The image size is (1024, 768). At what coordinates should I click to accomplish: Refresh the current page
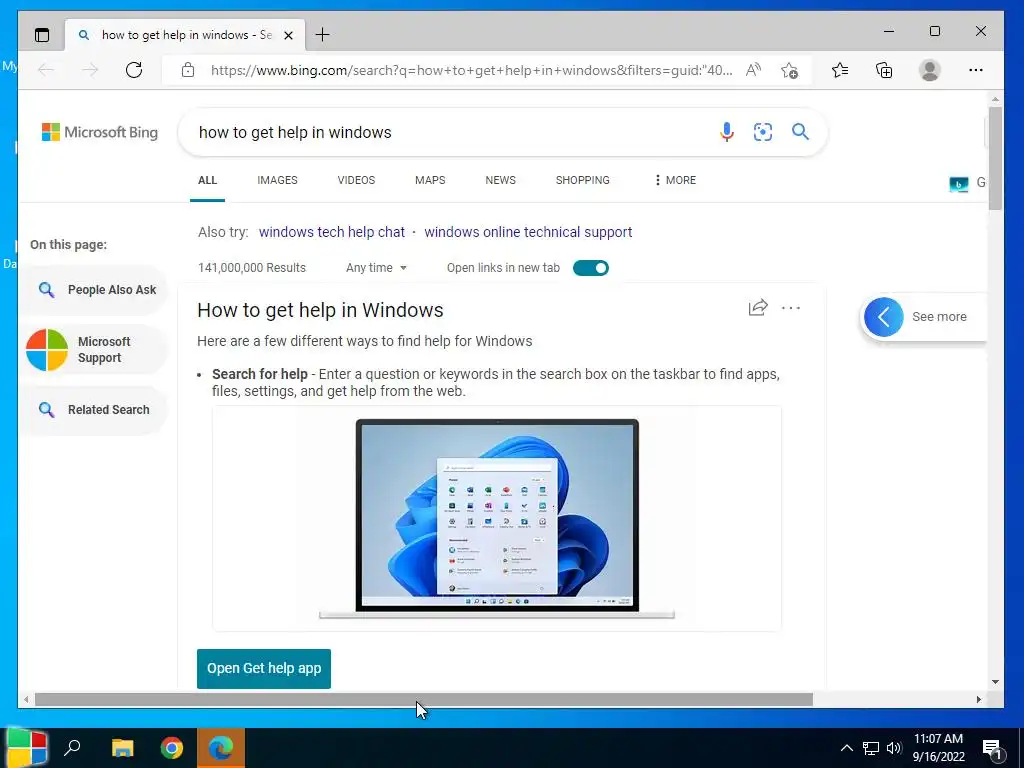tap(134, 70)
